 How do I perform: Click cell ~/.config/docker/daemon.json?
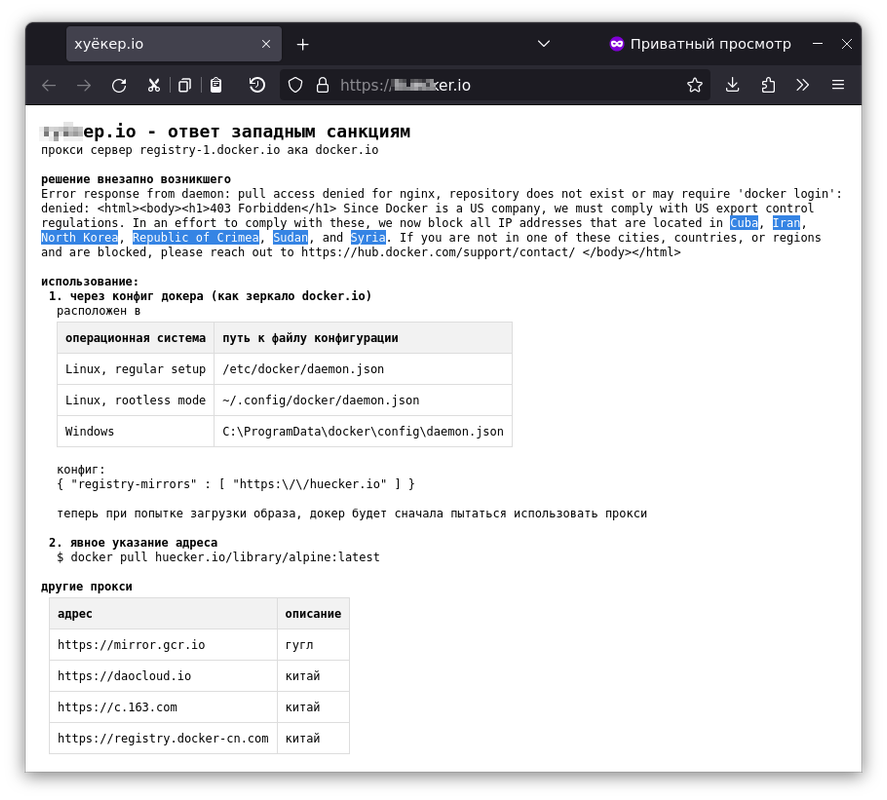(x=363, y=400)
